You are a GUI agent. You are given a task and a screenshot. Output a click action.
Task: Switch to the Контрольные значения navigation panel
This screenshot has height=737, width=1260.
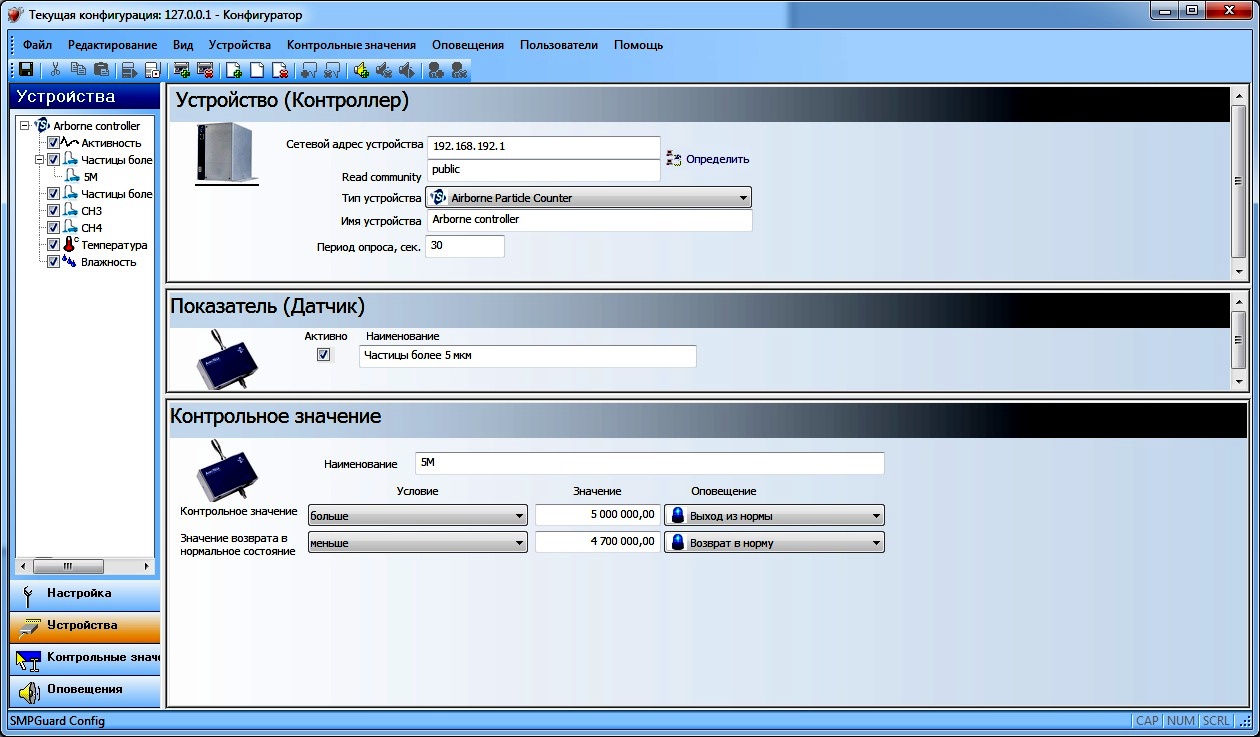pyautogui.click(x=85, y=657)
